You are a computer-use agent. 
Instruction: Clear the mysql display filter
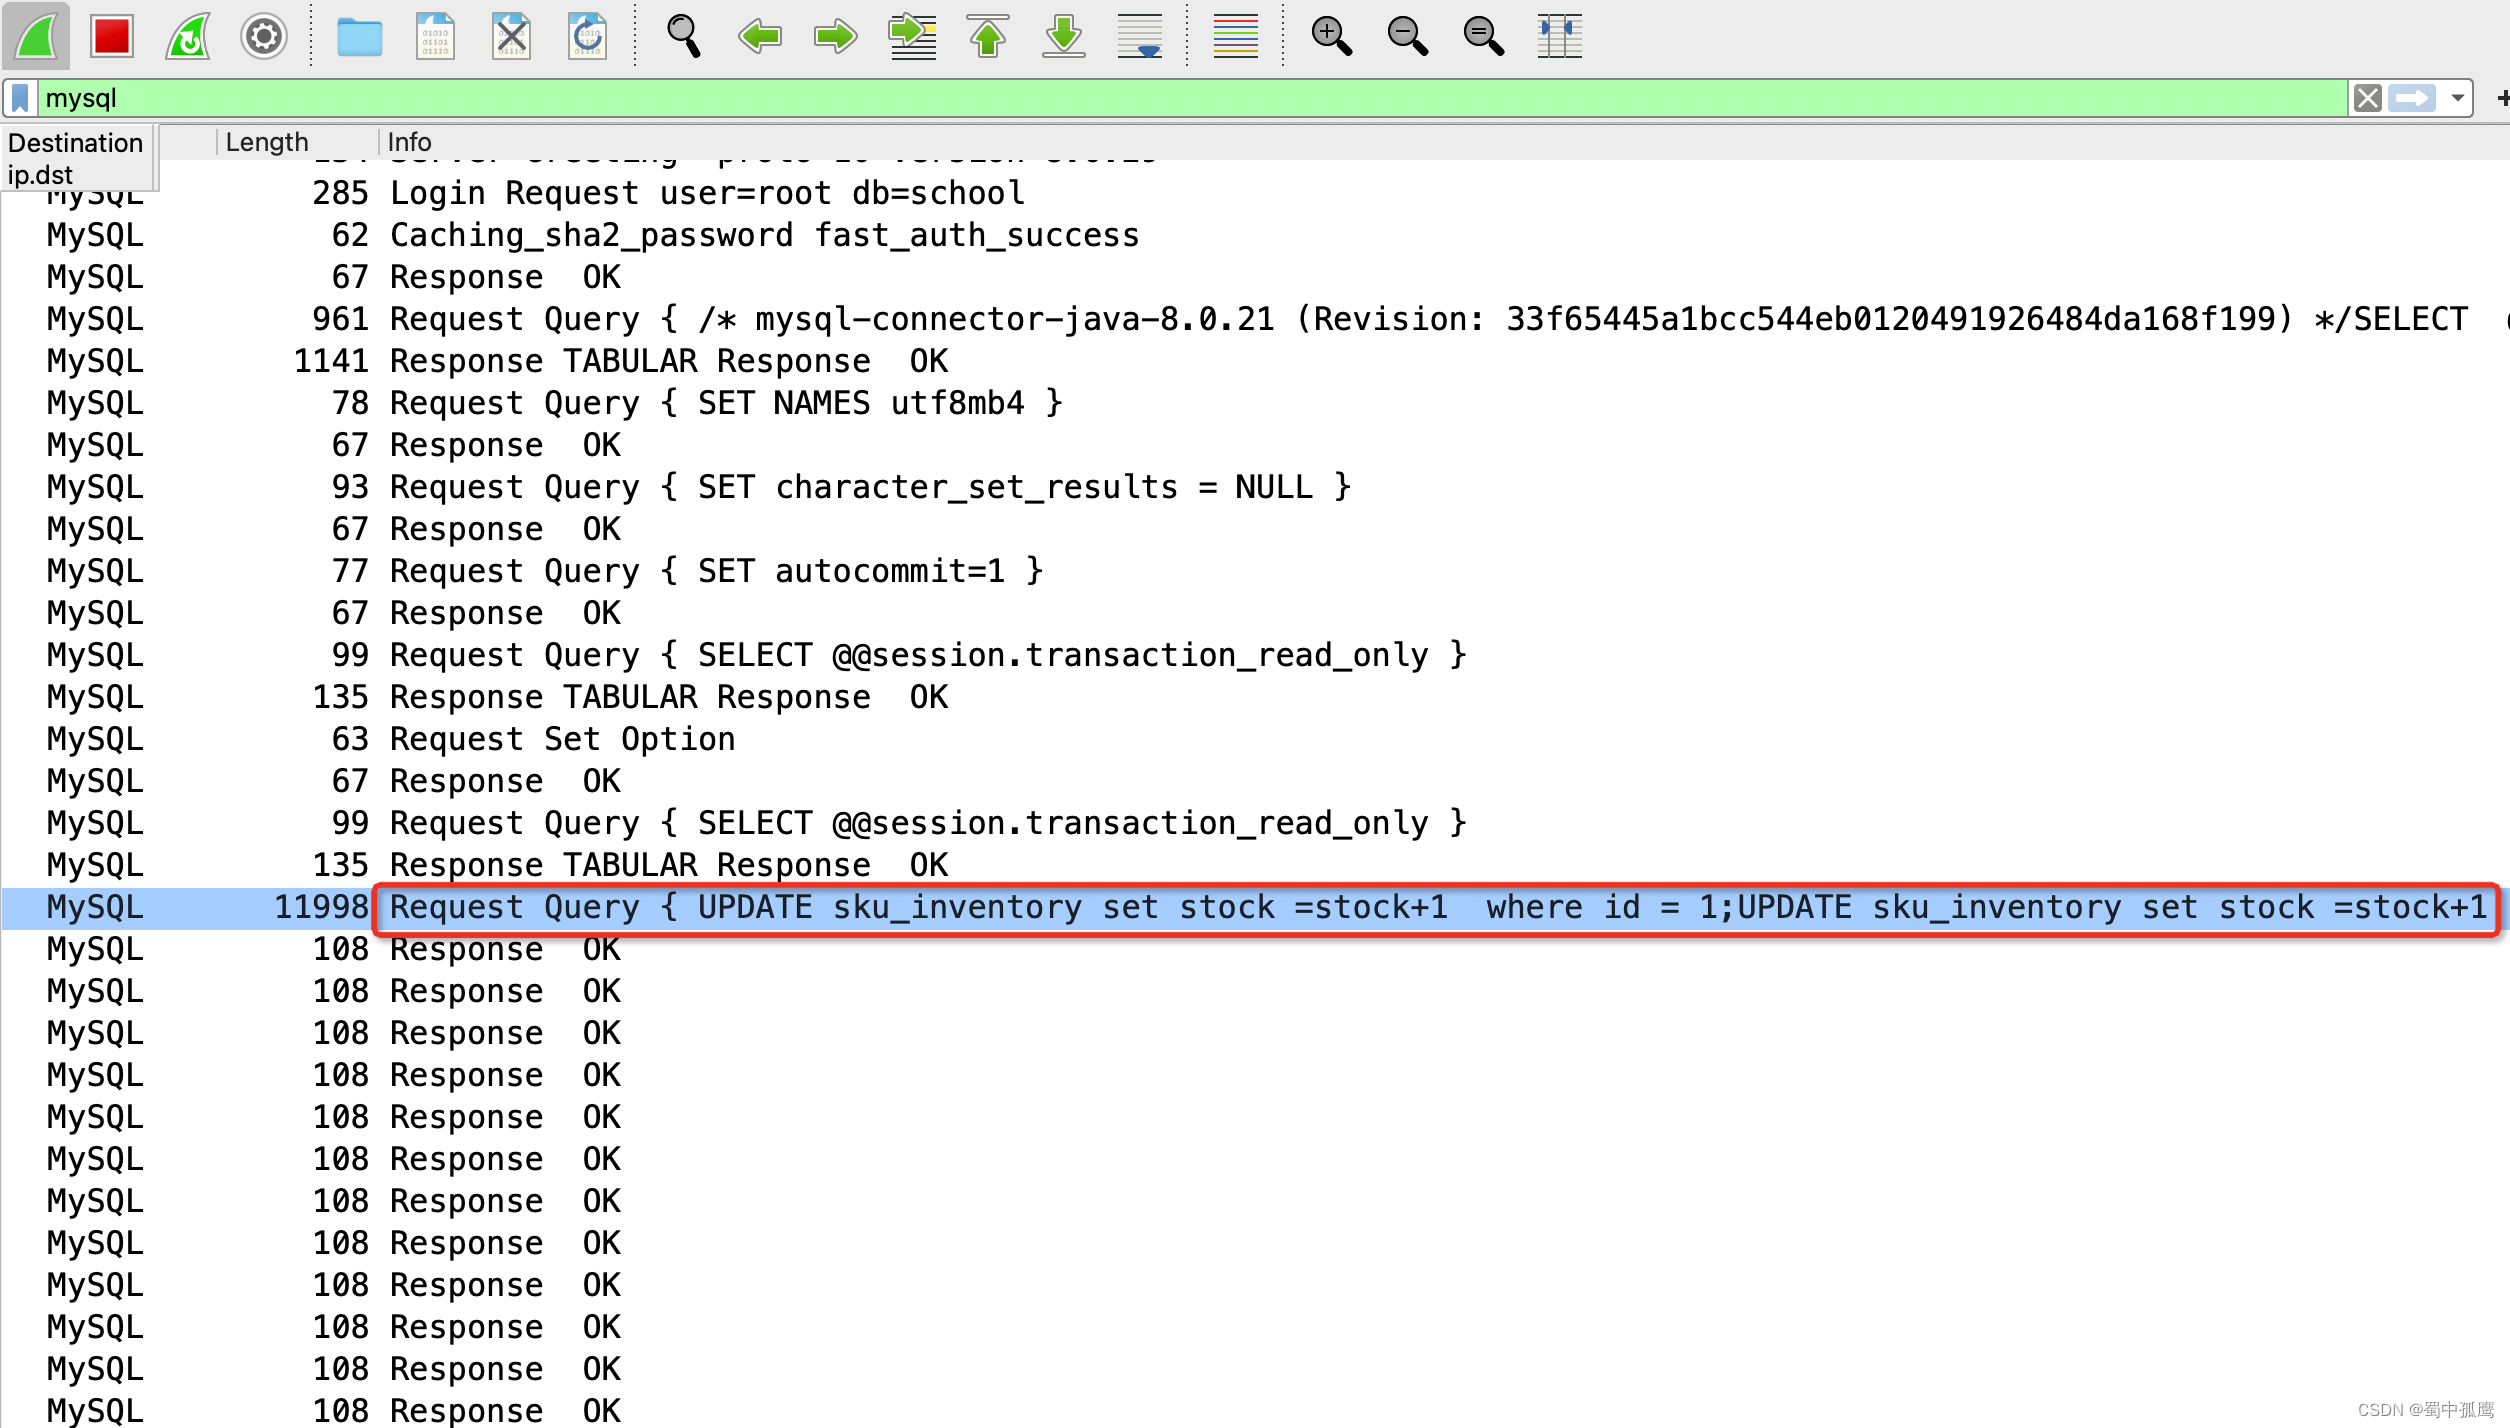2367,98
